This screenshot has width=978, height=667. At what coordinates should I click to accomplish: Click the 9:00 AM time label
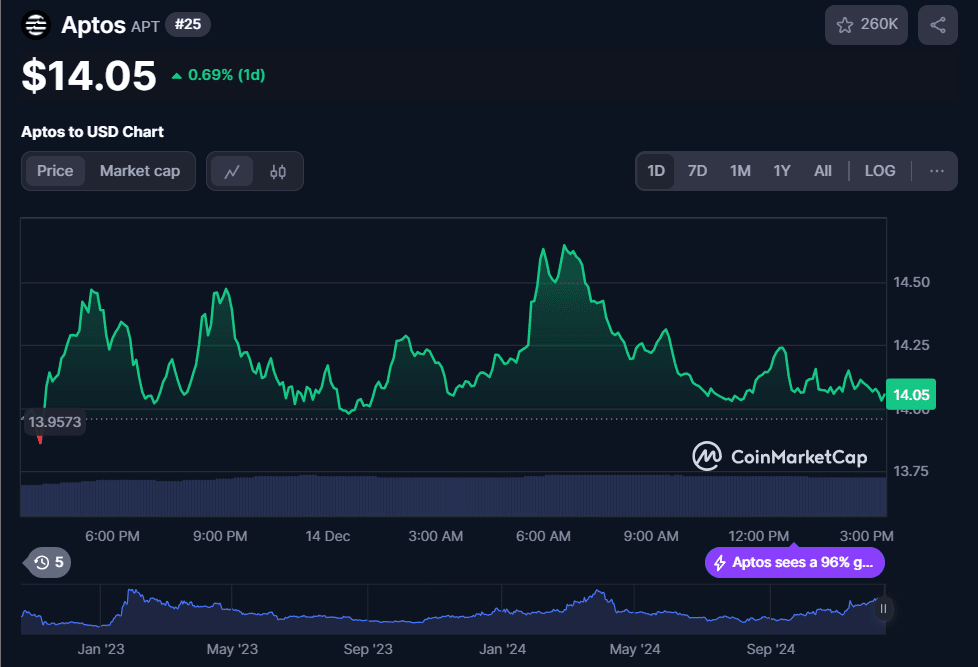click(x=651, y=536)
